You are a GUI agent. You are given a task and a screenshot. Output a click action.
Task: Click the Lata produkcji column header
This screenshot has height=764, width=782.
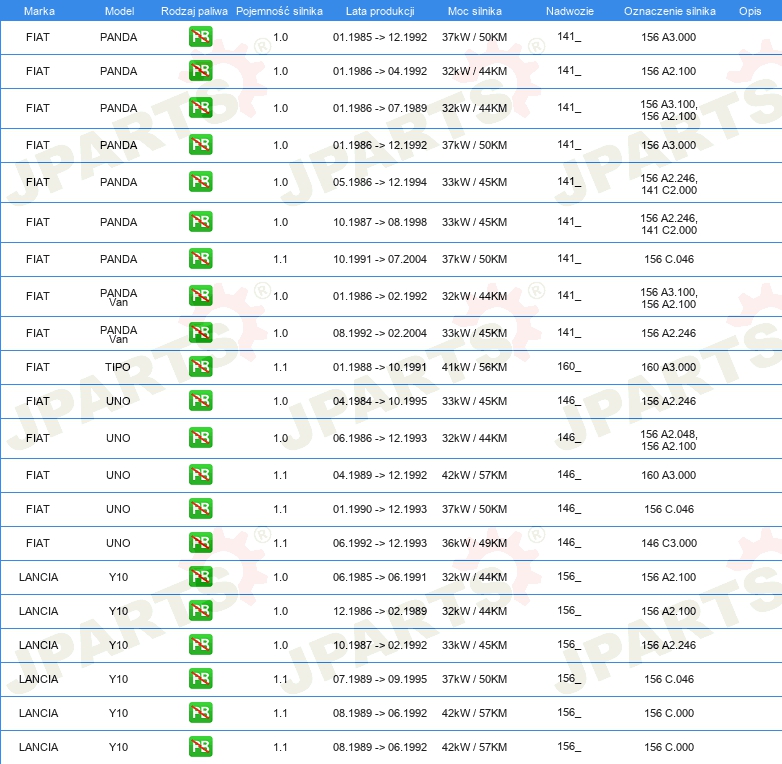pyautogui.click(x=380, y=11)
